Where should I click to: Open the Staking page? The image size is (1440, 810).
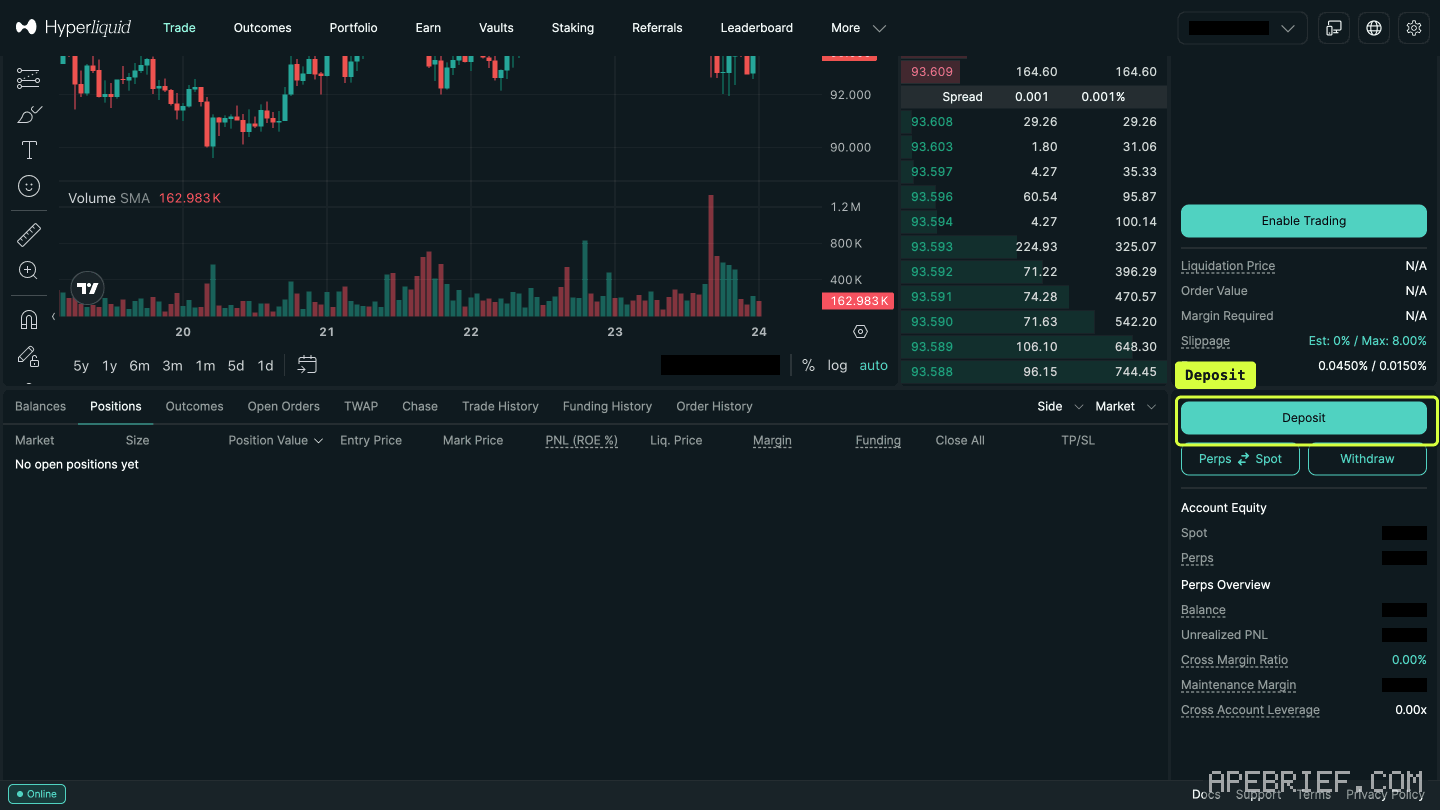pyautogui.click(x=572, y=28)
